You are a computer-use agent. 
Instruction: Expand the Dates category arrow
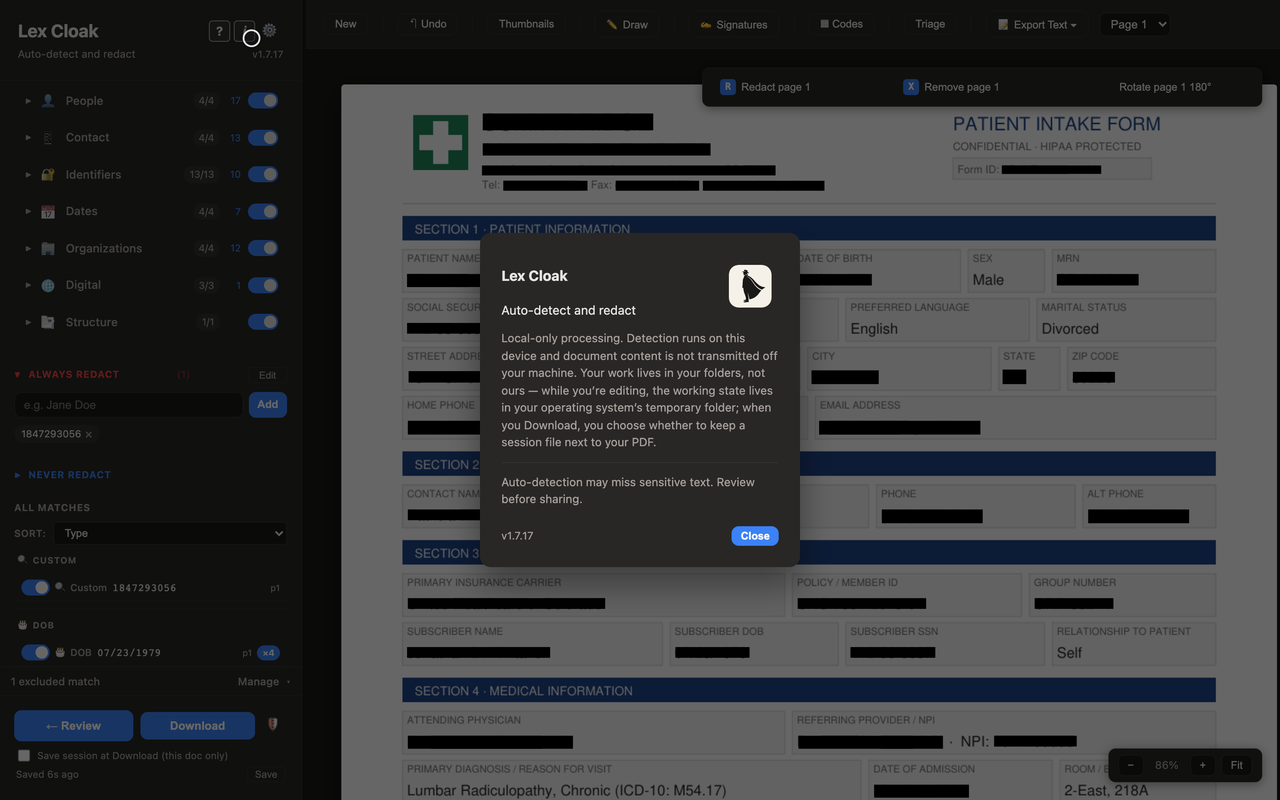(28, 212)
